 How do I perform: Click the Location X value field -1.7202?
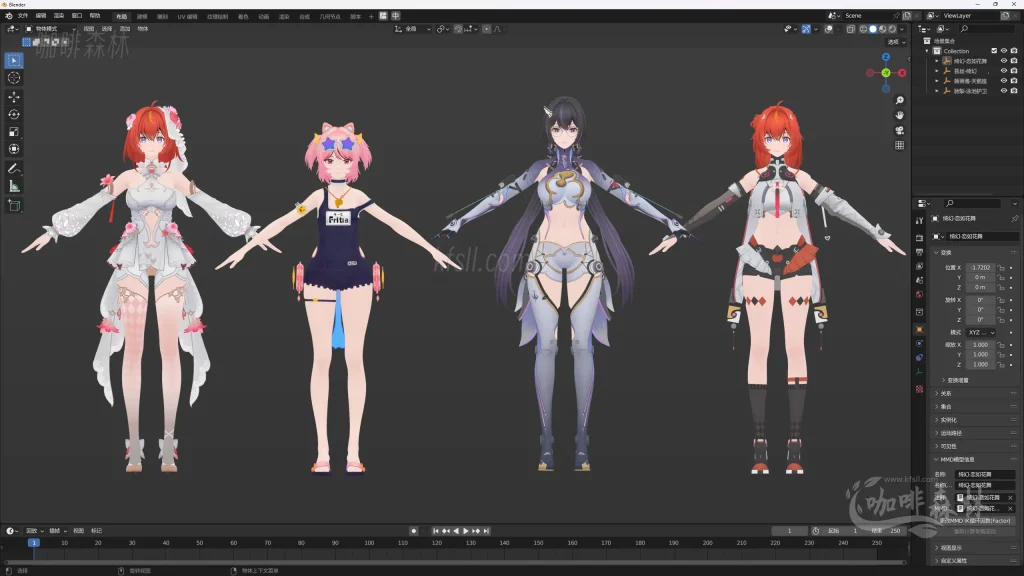[980, 268]
